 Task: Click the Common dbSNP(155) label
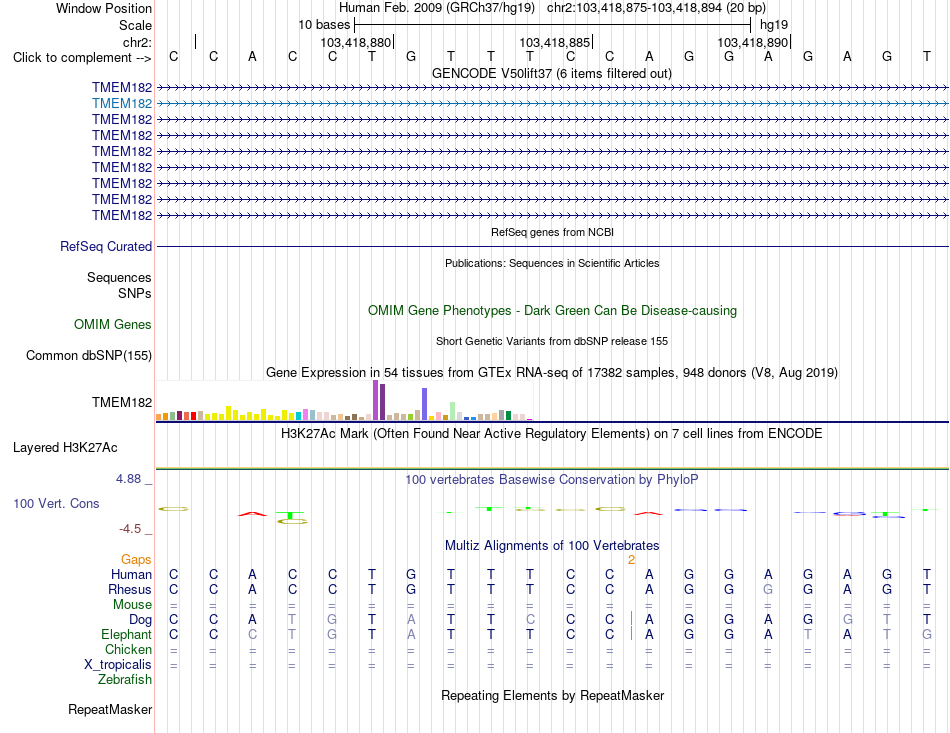pos(88,356)
